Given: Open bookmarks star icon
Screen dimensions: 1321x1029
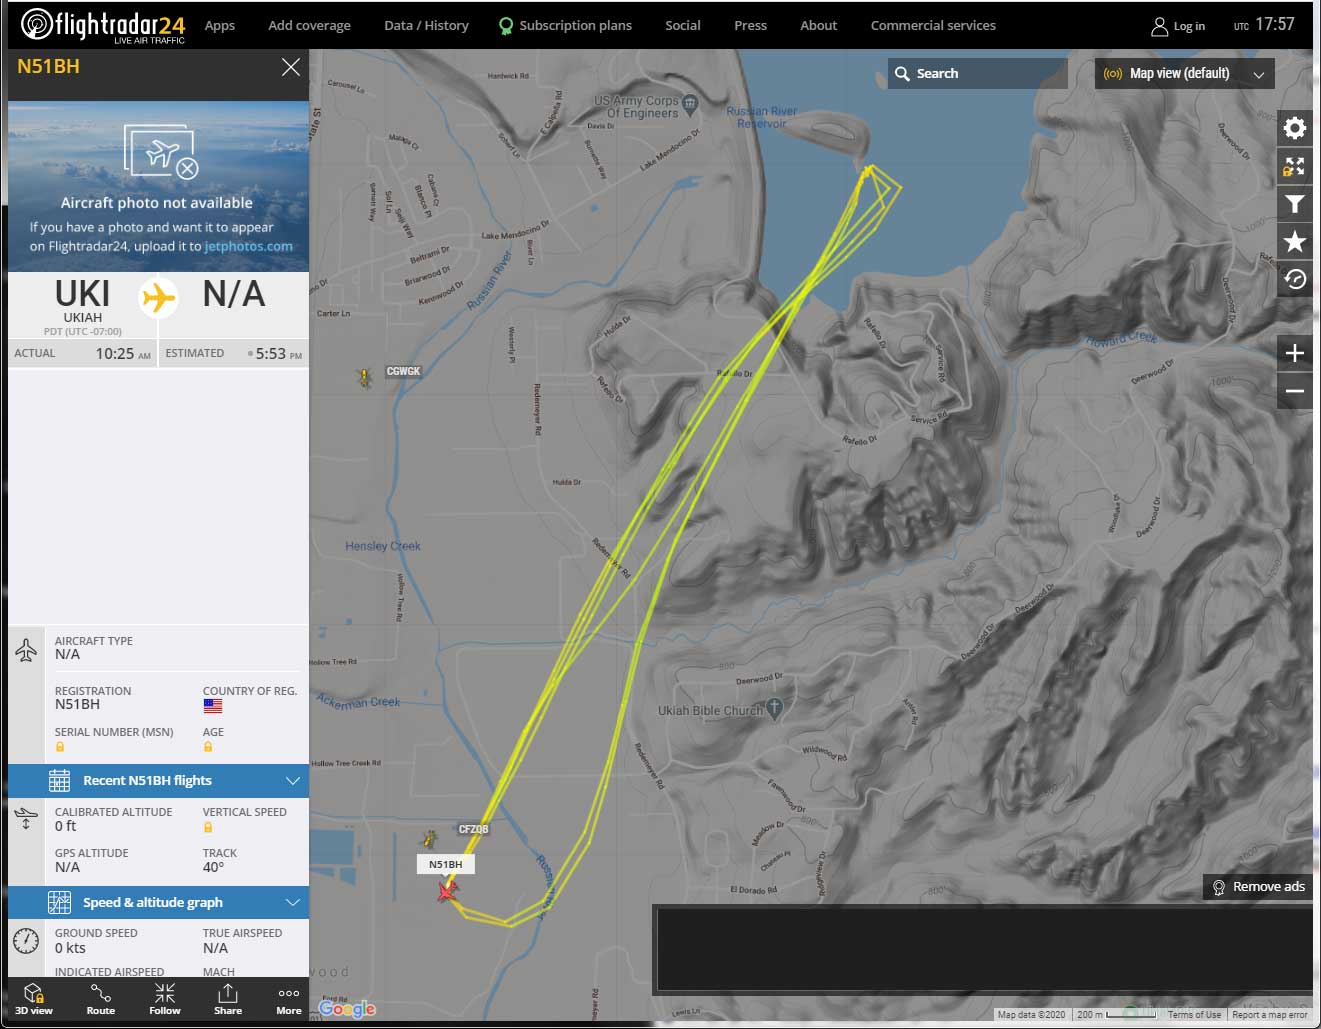Looking at the screenshot, I should pos(1294,241).
